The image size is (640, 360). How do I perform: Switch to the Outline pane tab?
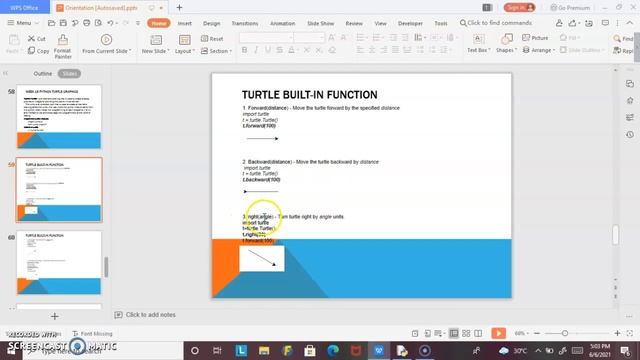[43, 73]
